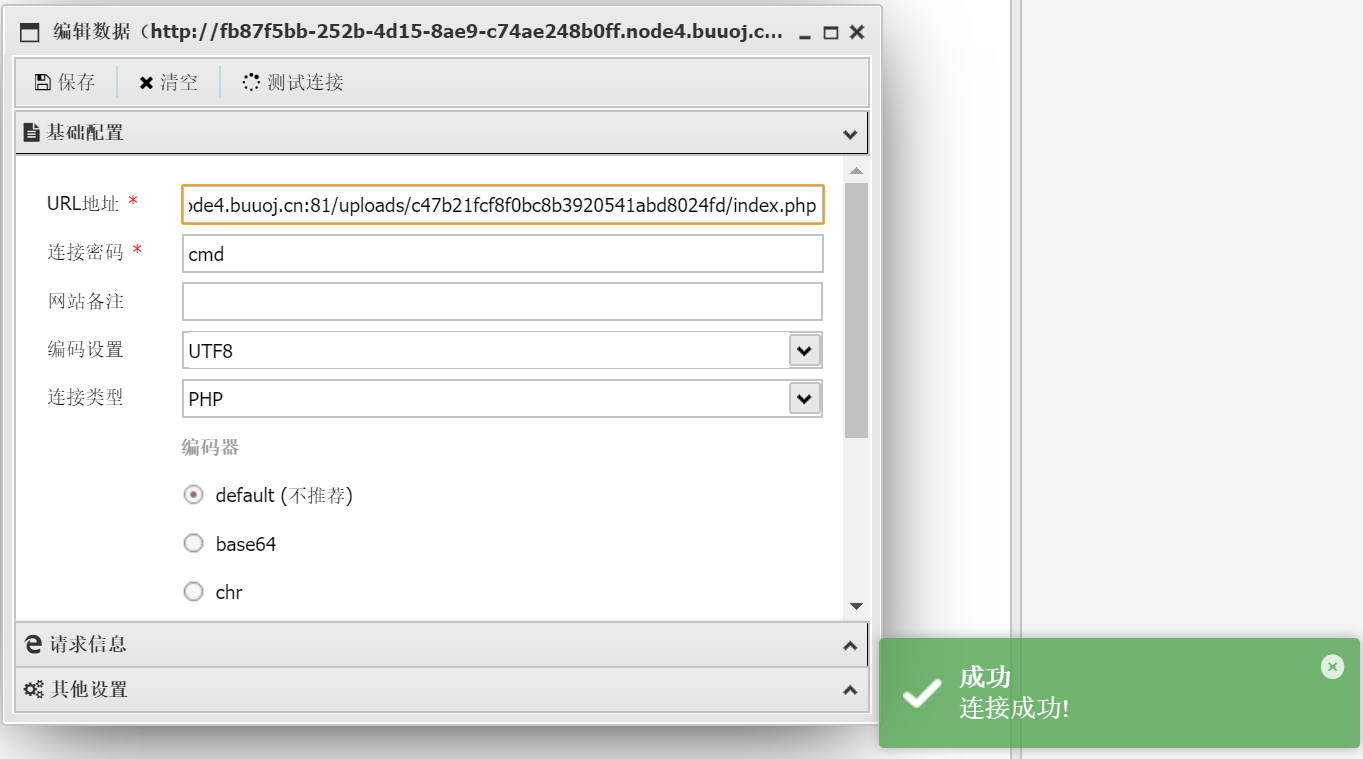This screenshot has height=759, width=1363.
Task: Select the base64 encoder radio
Action: 194,543
